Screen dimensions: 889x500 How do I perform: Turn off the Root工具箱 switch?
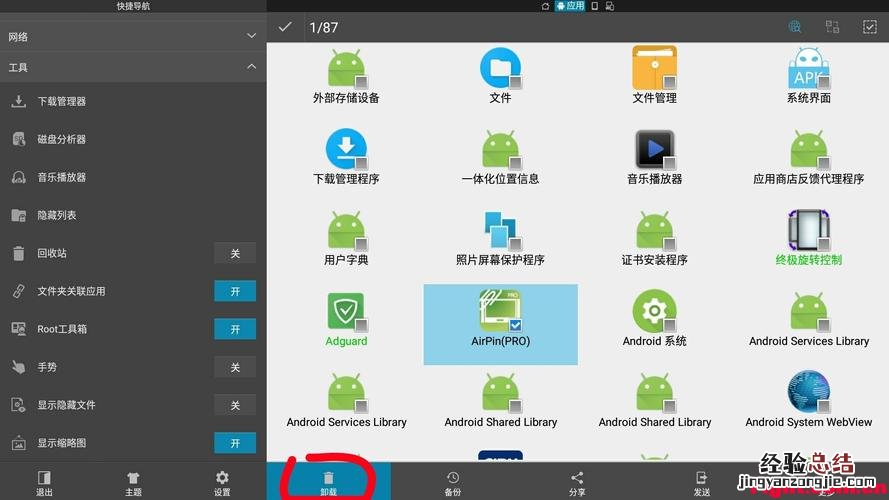(x=235, y=329)
